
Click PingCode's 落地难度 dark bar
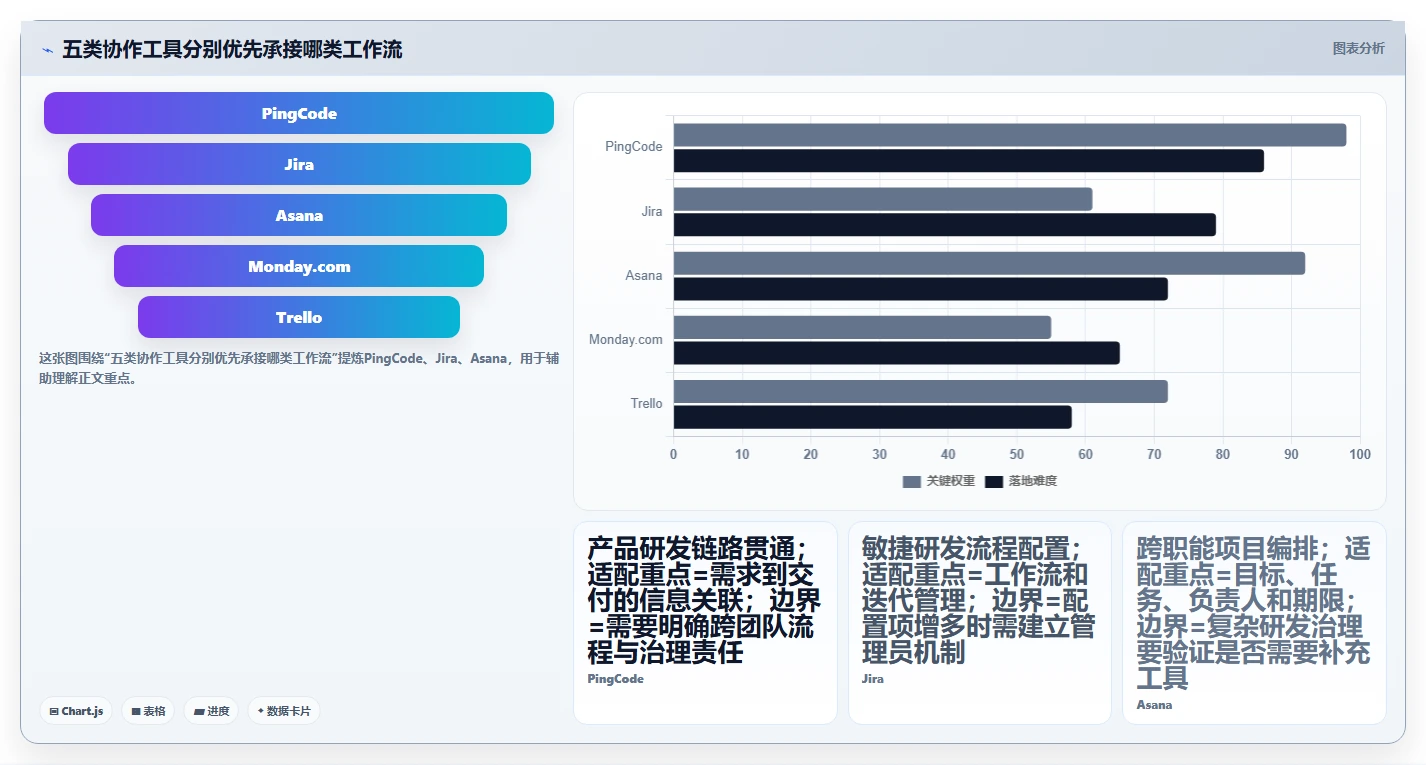tap(969, 160)
